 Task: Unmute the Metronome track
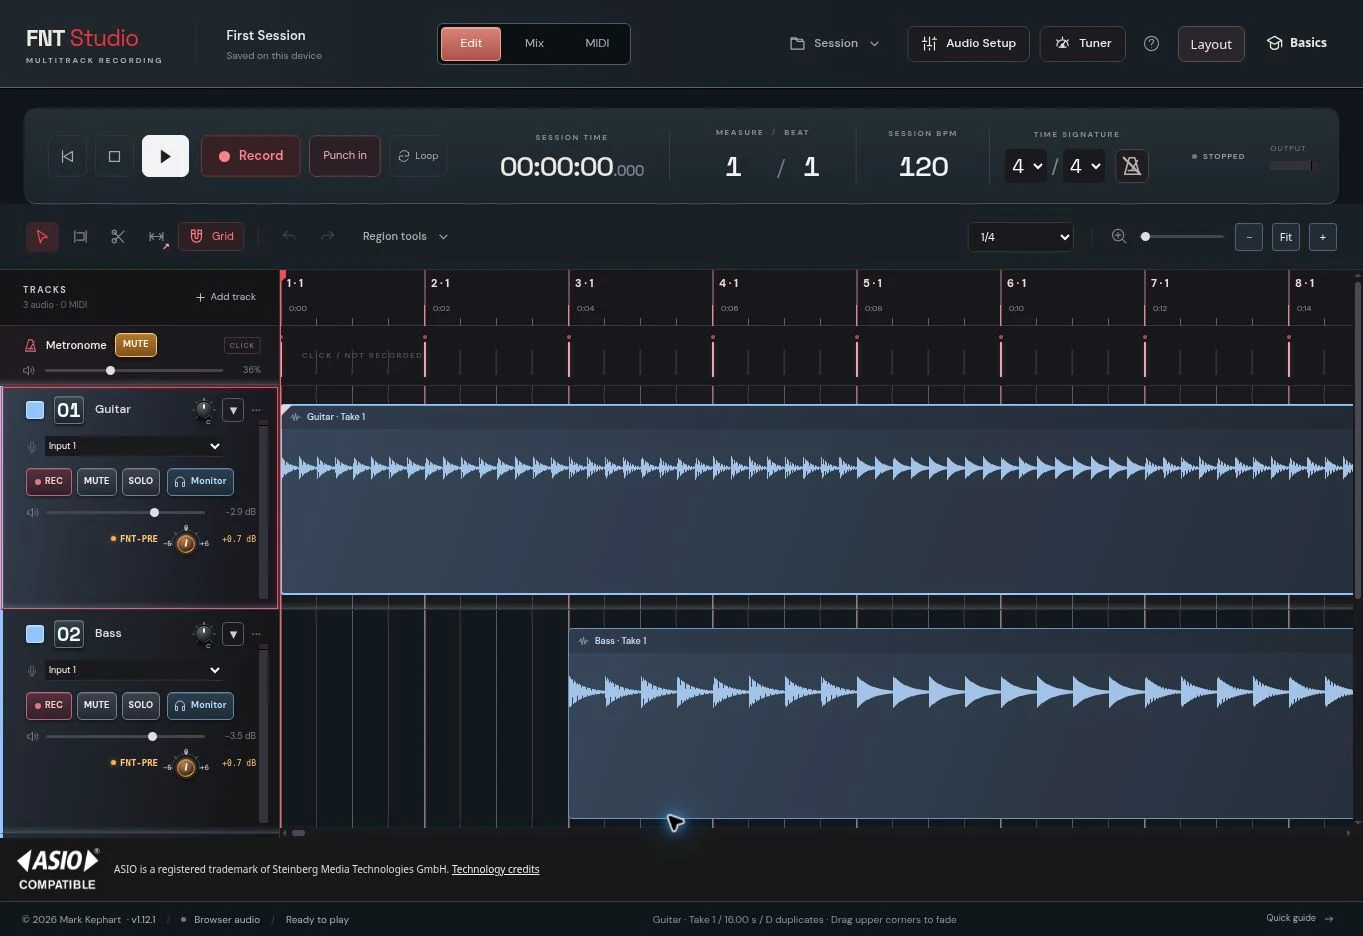click(136, 345)
